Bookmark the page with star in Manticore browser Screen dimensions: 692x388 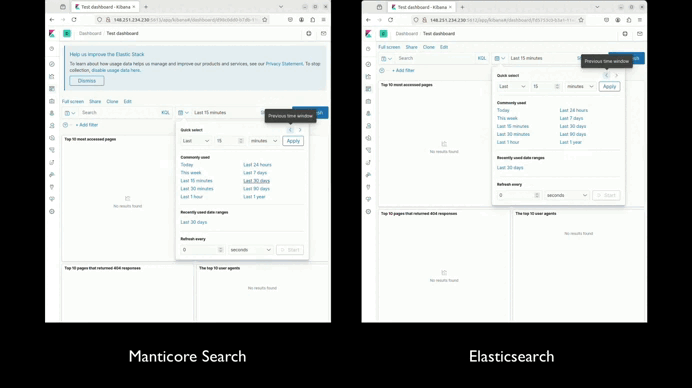(265, 20)
